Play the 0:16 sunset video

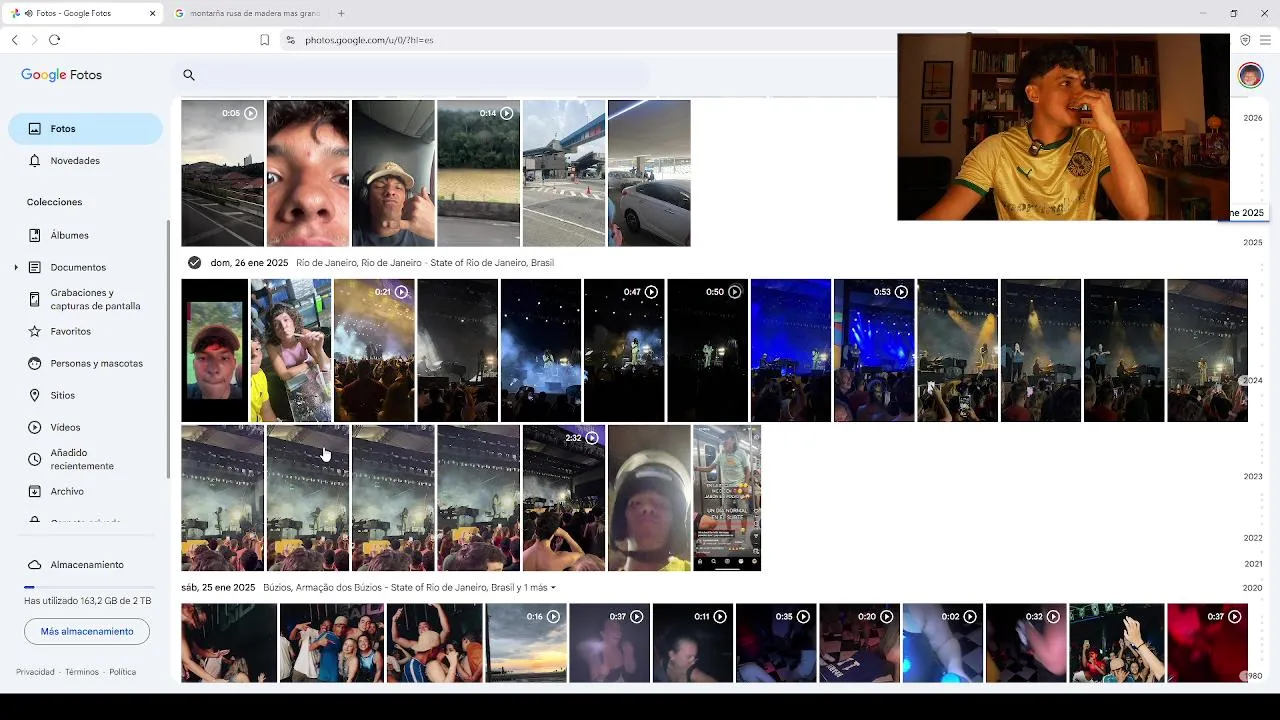pyautogui.click(x=525, y=643)
